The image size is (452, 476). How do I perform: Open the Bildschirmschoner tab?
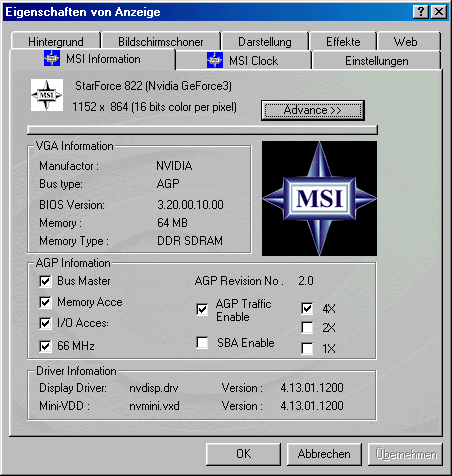pos(161,42)
